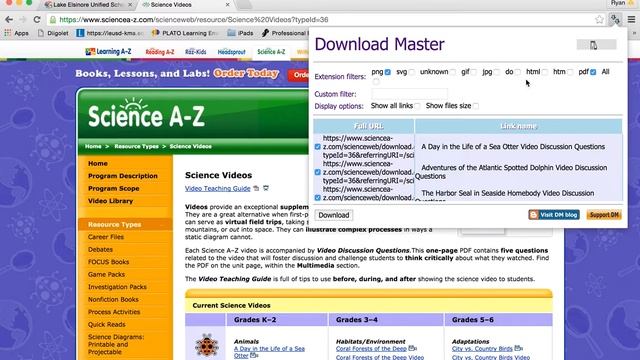
Task: Open the ieusd-kms bookmark
Action: pos(110,33)
